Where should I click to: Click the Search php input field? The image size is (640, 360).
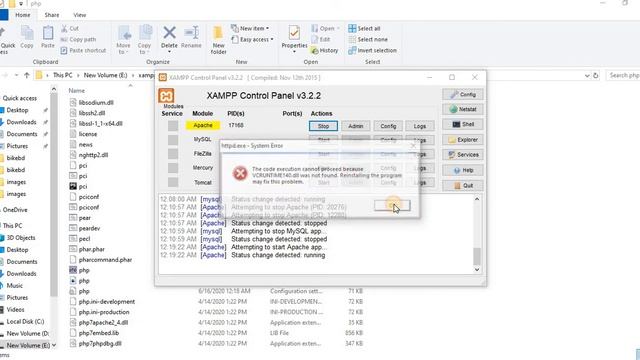[x=623, y=76]
